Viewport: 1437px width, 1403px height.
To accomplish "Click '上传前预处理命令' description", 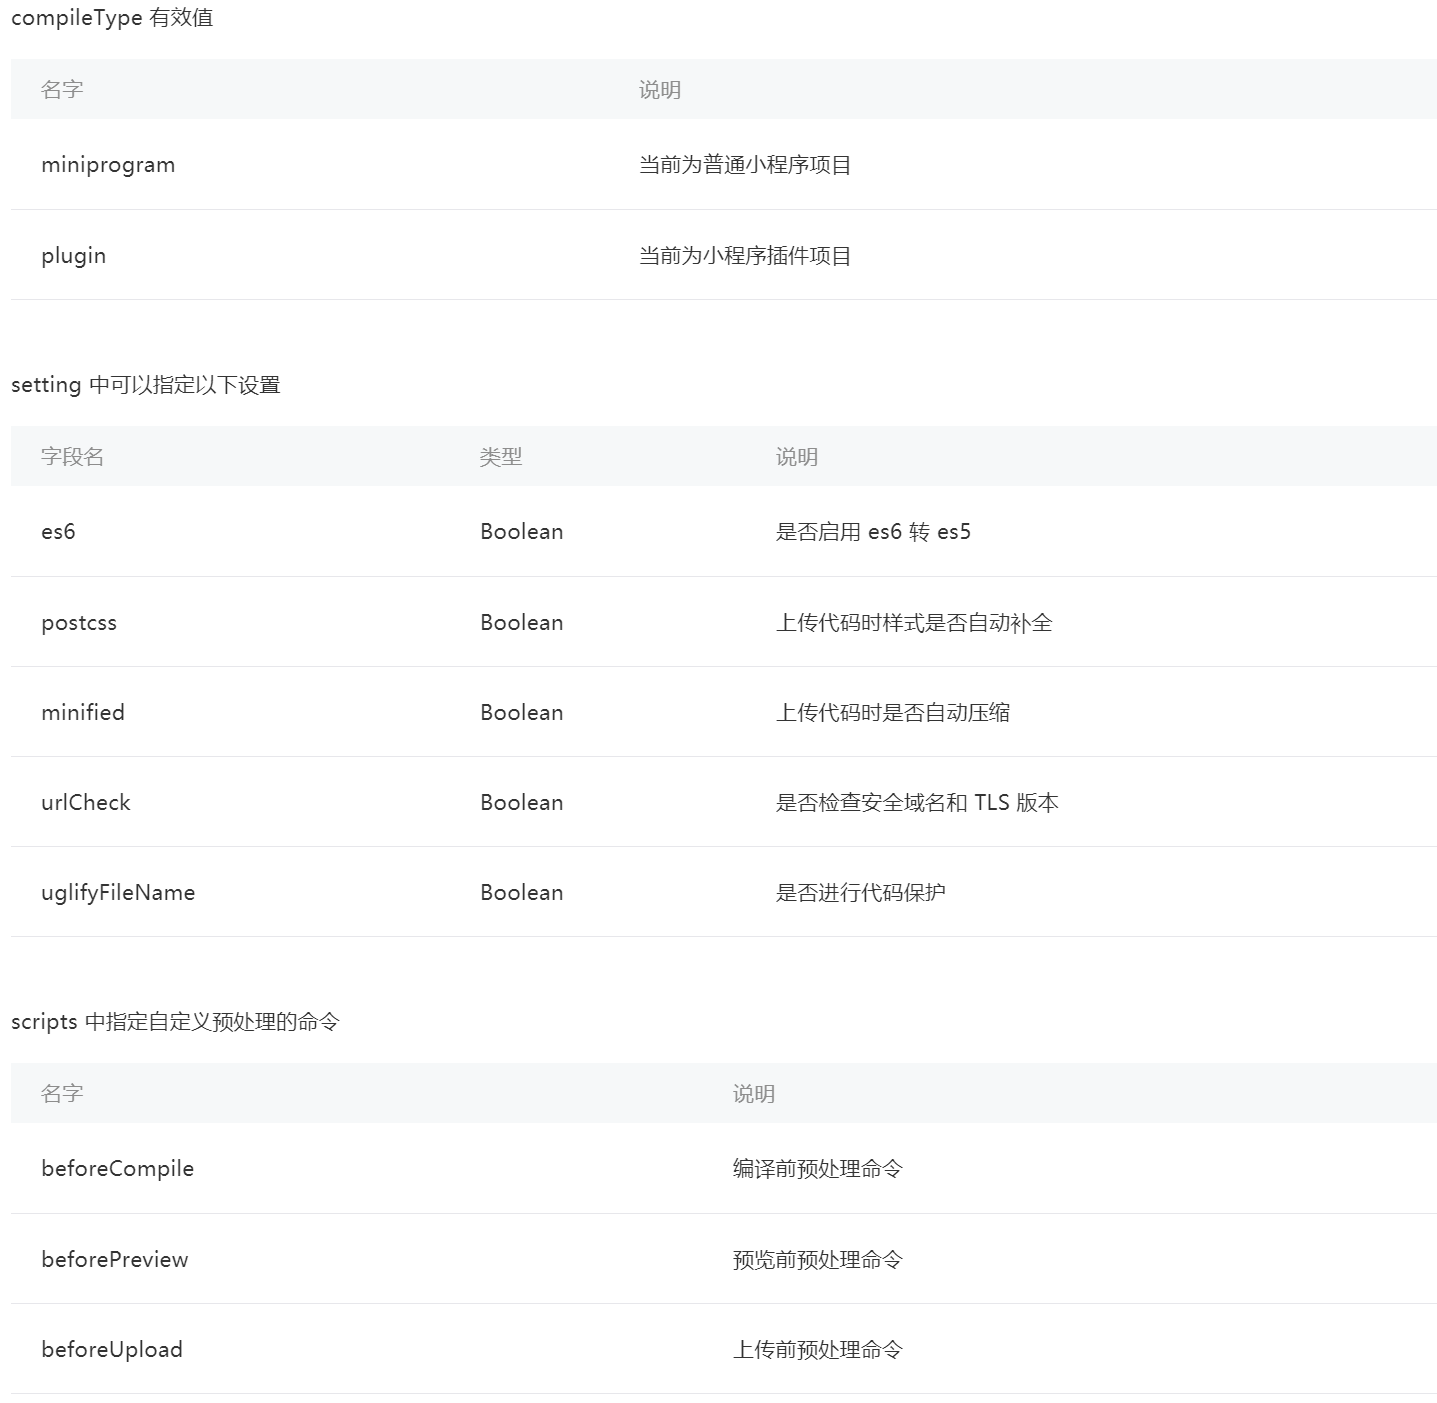I will click(x=818, y=1350).
